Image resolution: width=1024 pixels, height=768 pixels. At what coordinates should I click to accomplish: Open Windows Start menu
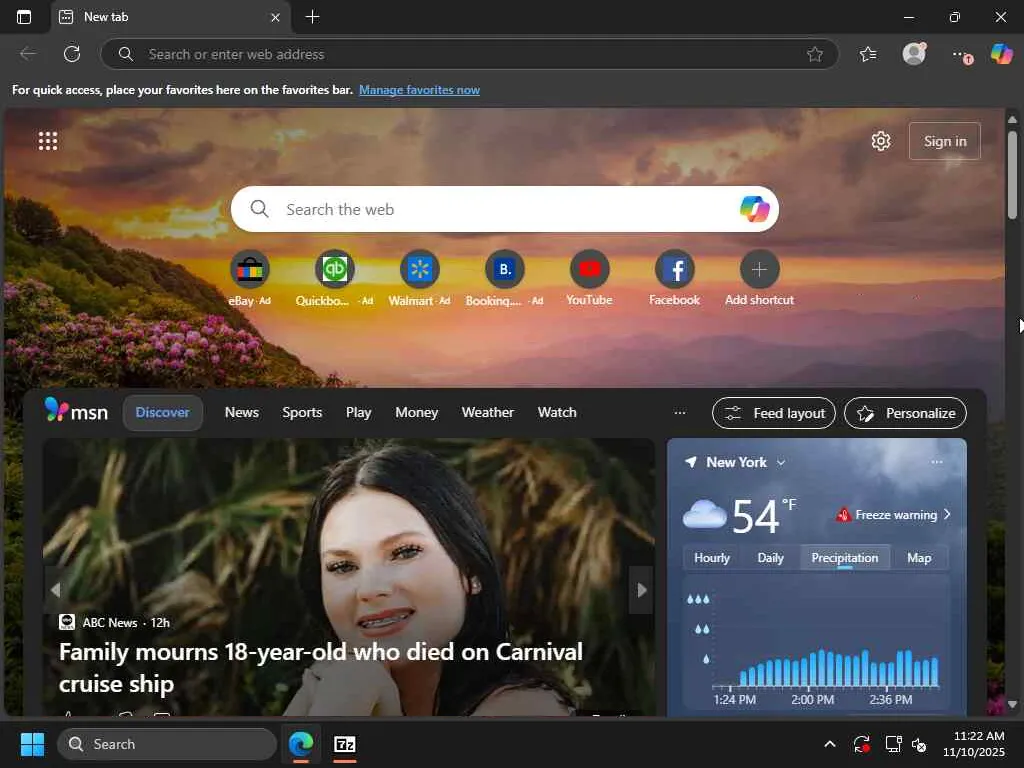click(32, 744)
